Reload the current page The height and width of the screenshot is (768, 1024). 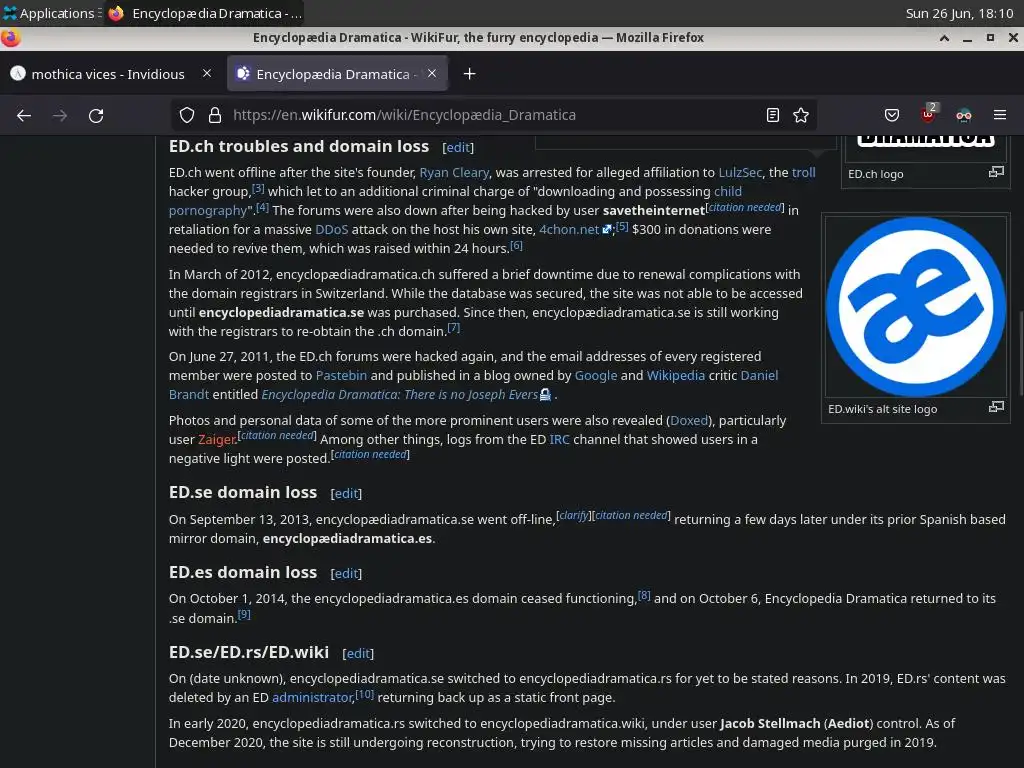click(96, 116)
